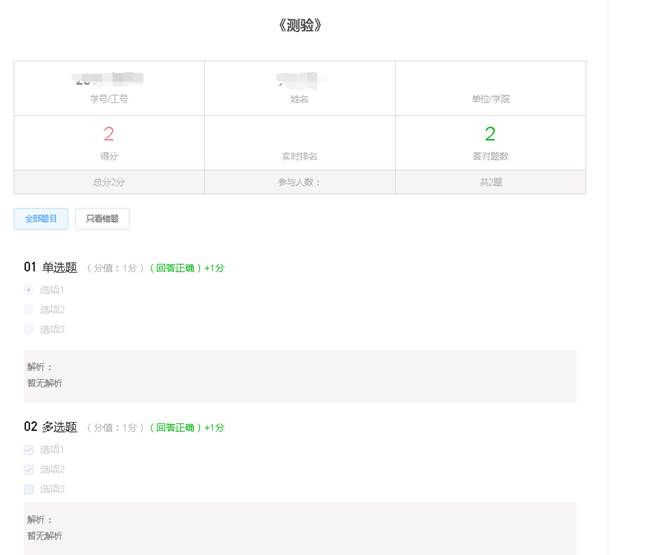This screenshot has height=555, width=651.
Task: Toggle checkbox 选项1 in question 02
Action: [29, 450]
